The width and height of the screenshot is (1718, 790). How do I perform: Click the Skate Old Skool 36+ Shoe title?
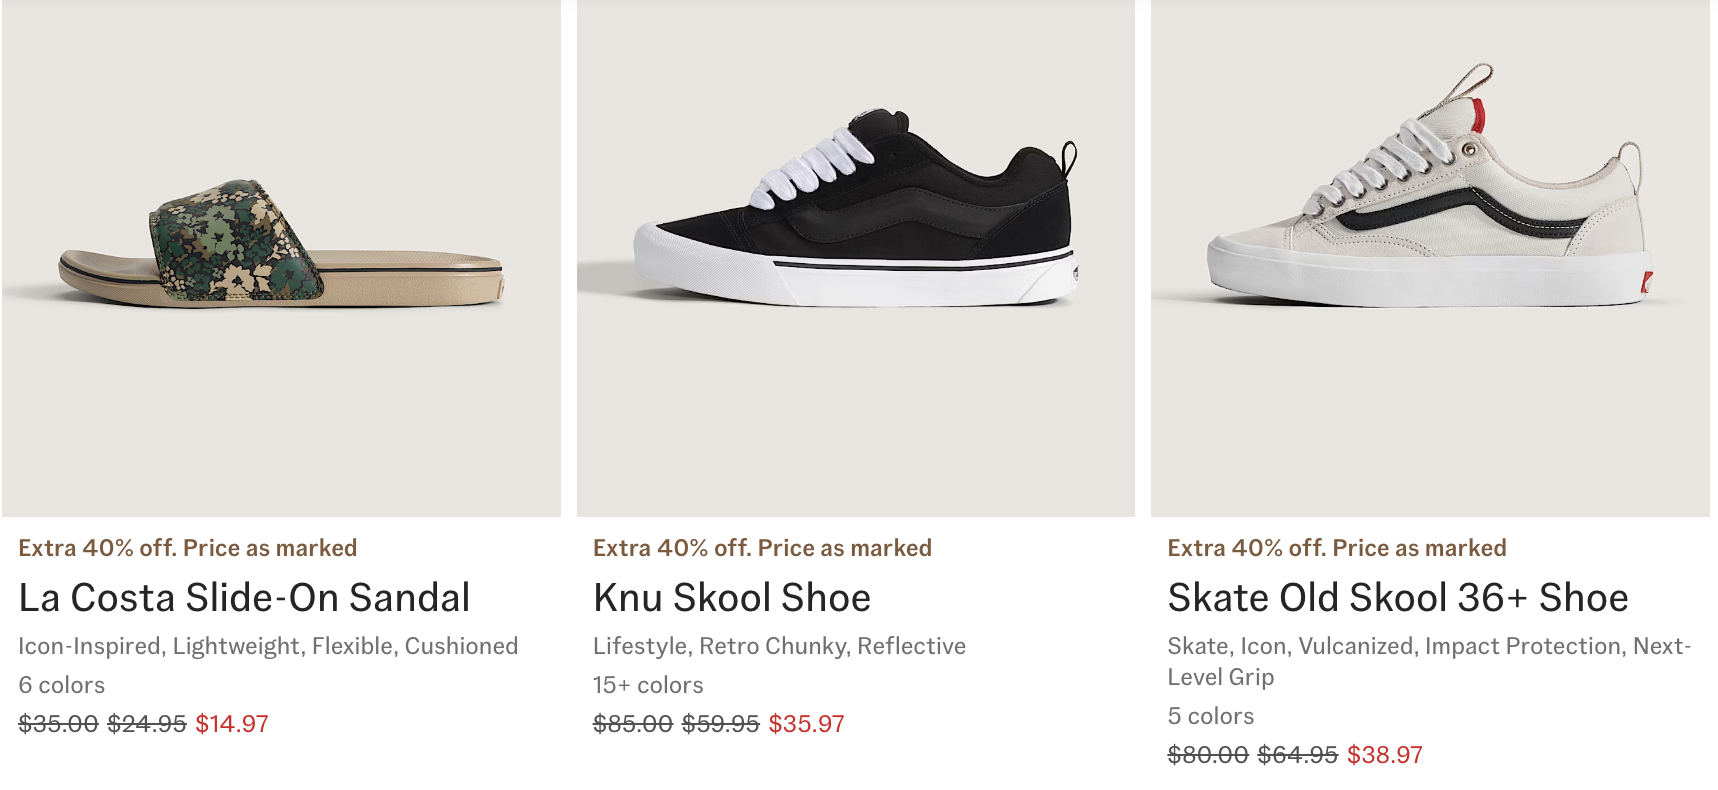tap(1398, 598)
